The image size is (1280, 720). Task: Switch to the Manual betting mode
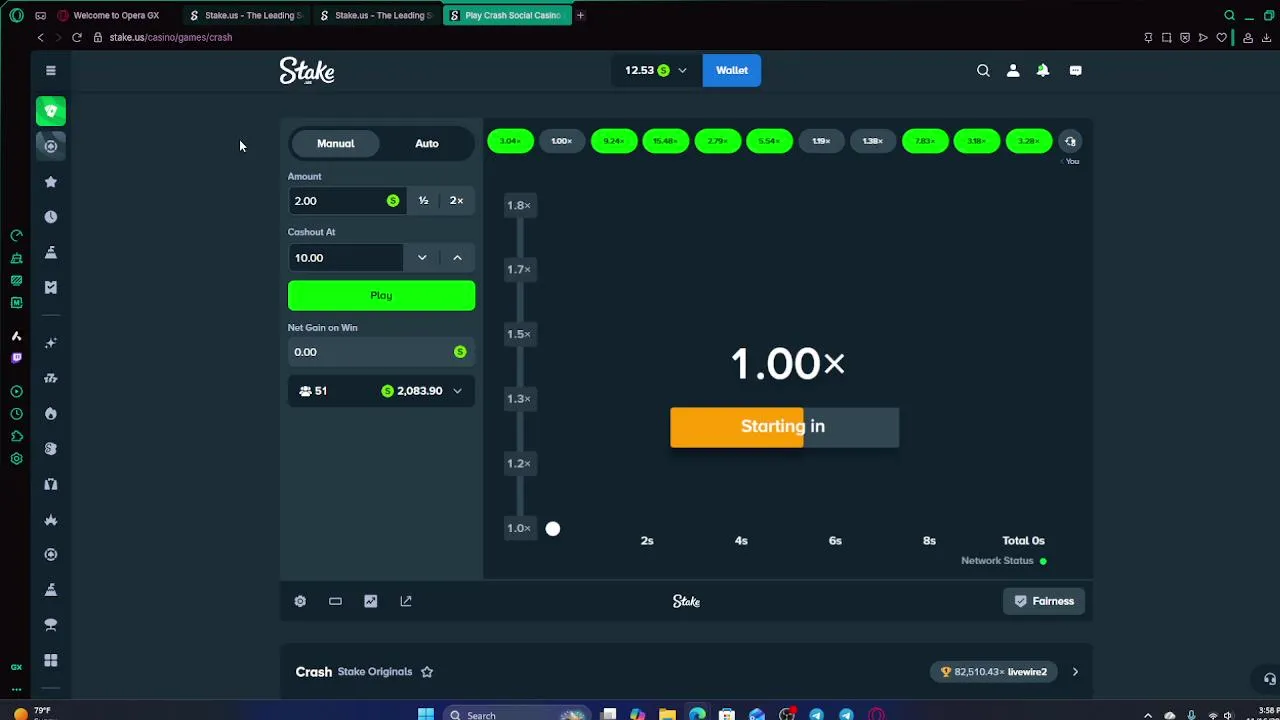coord(336,143)
